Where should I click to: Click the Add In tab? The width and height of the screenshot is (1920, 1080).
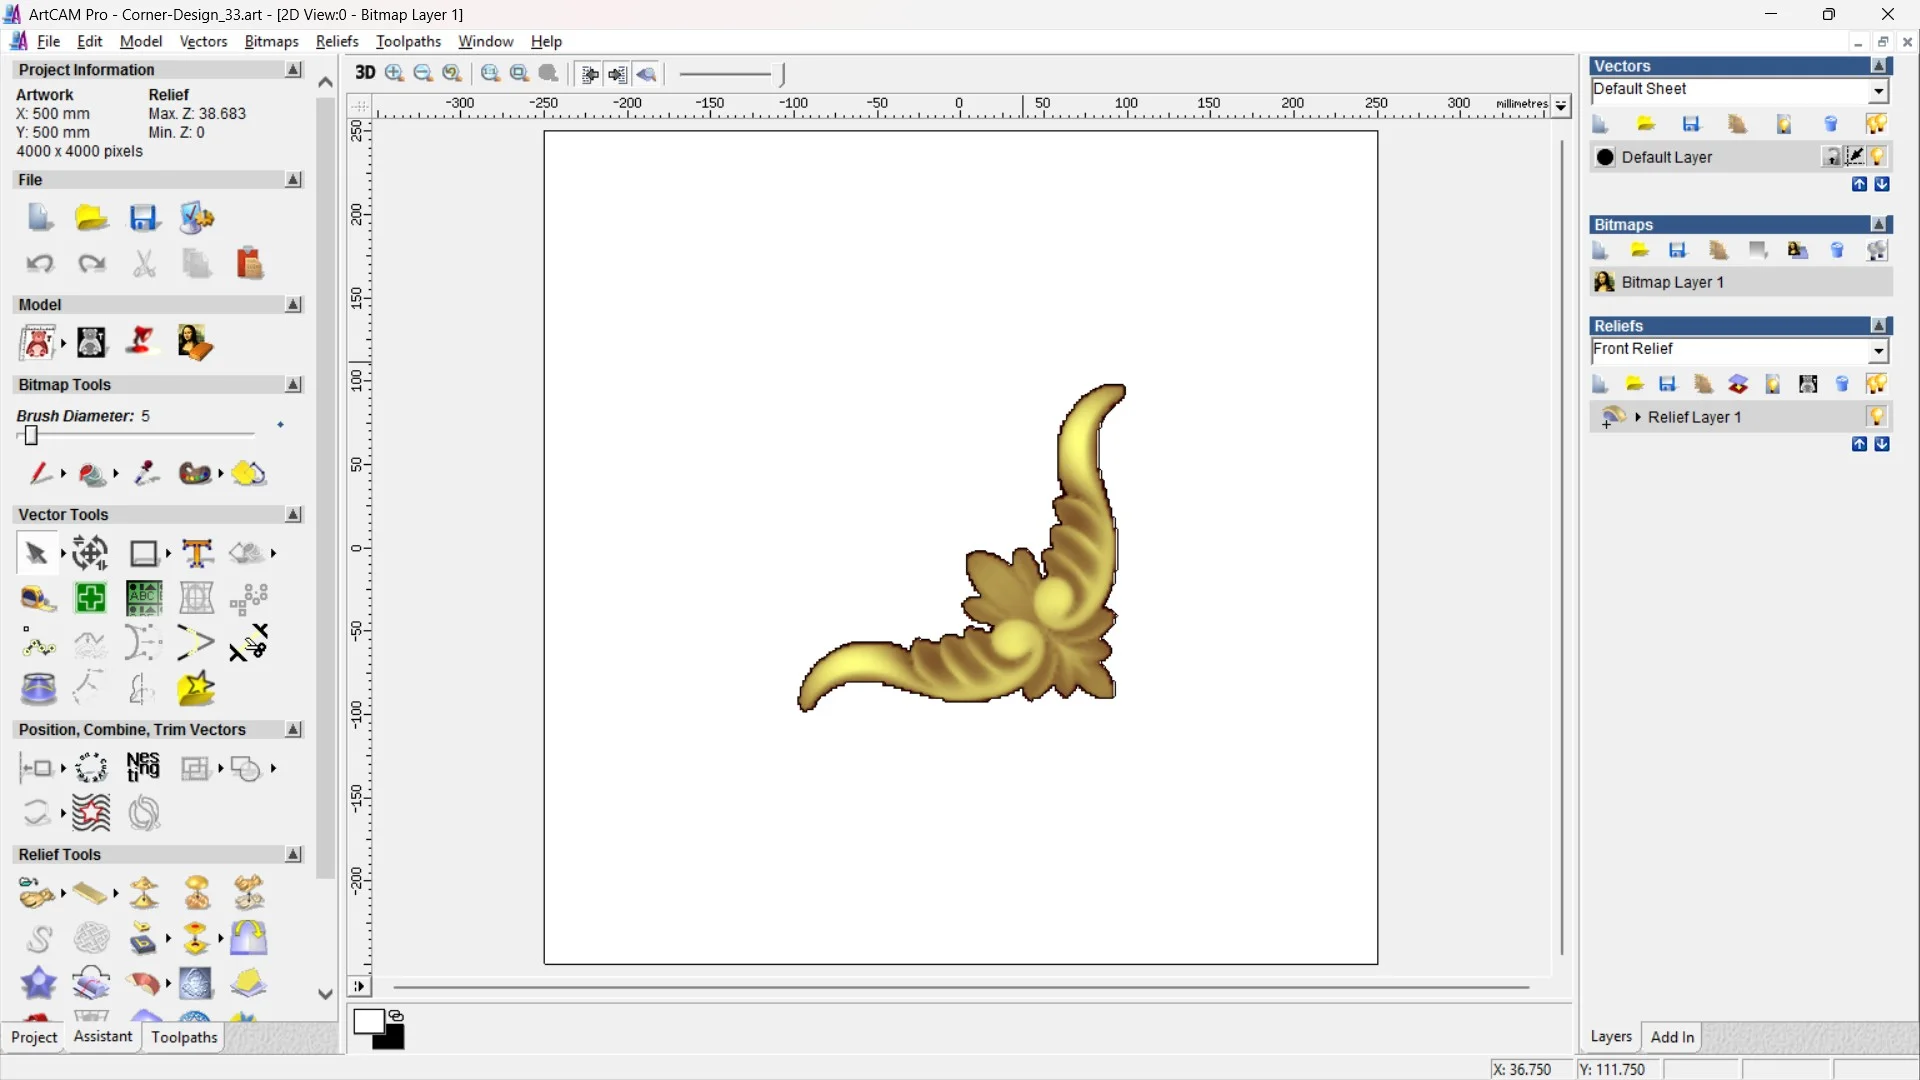tap(1672, 1037)
